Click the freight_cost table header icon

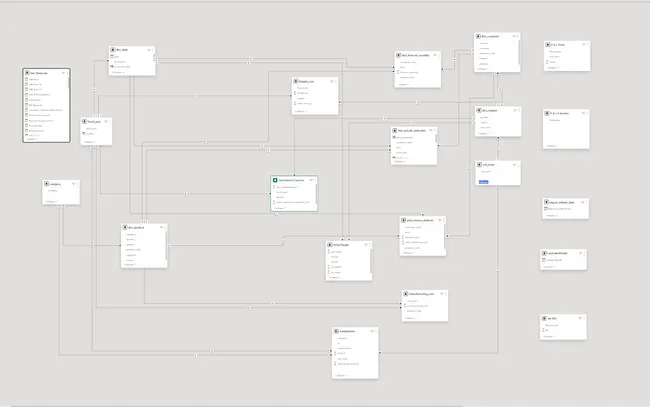coord(296,81)
